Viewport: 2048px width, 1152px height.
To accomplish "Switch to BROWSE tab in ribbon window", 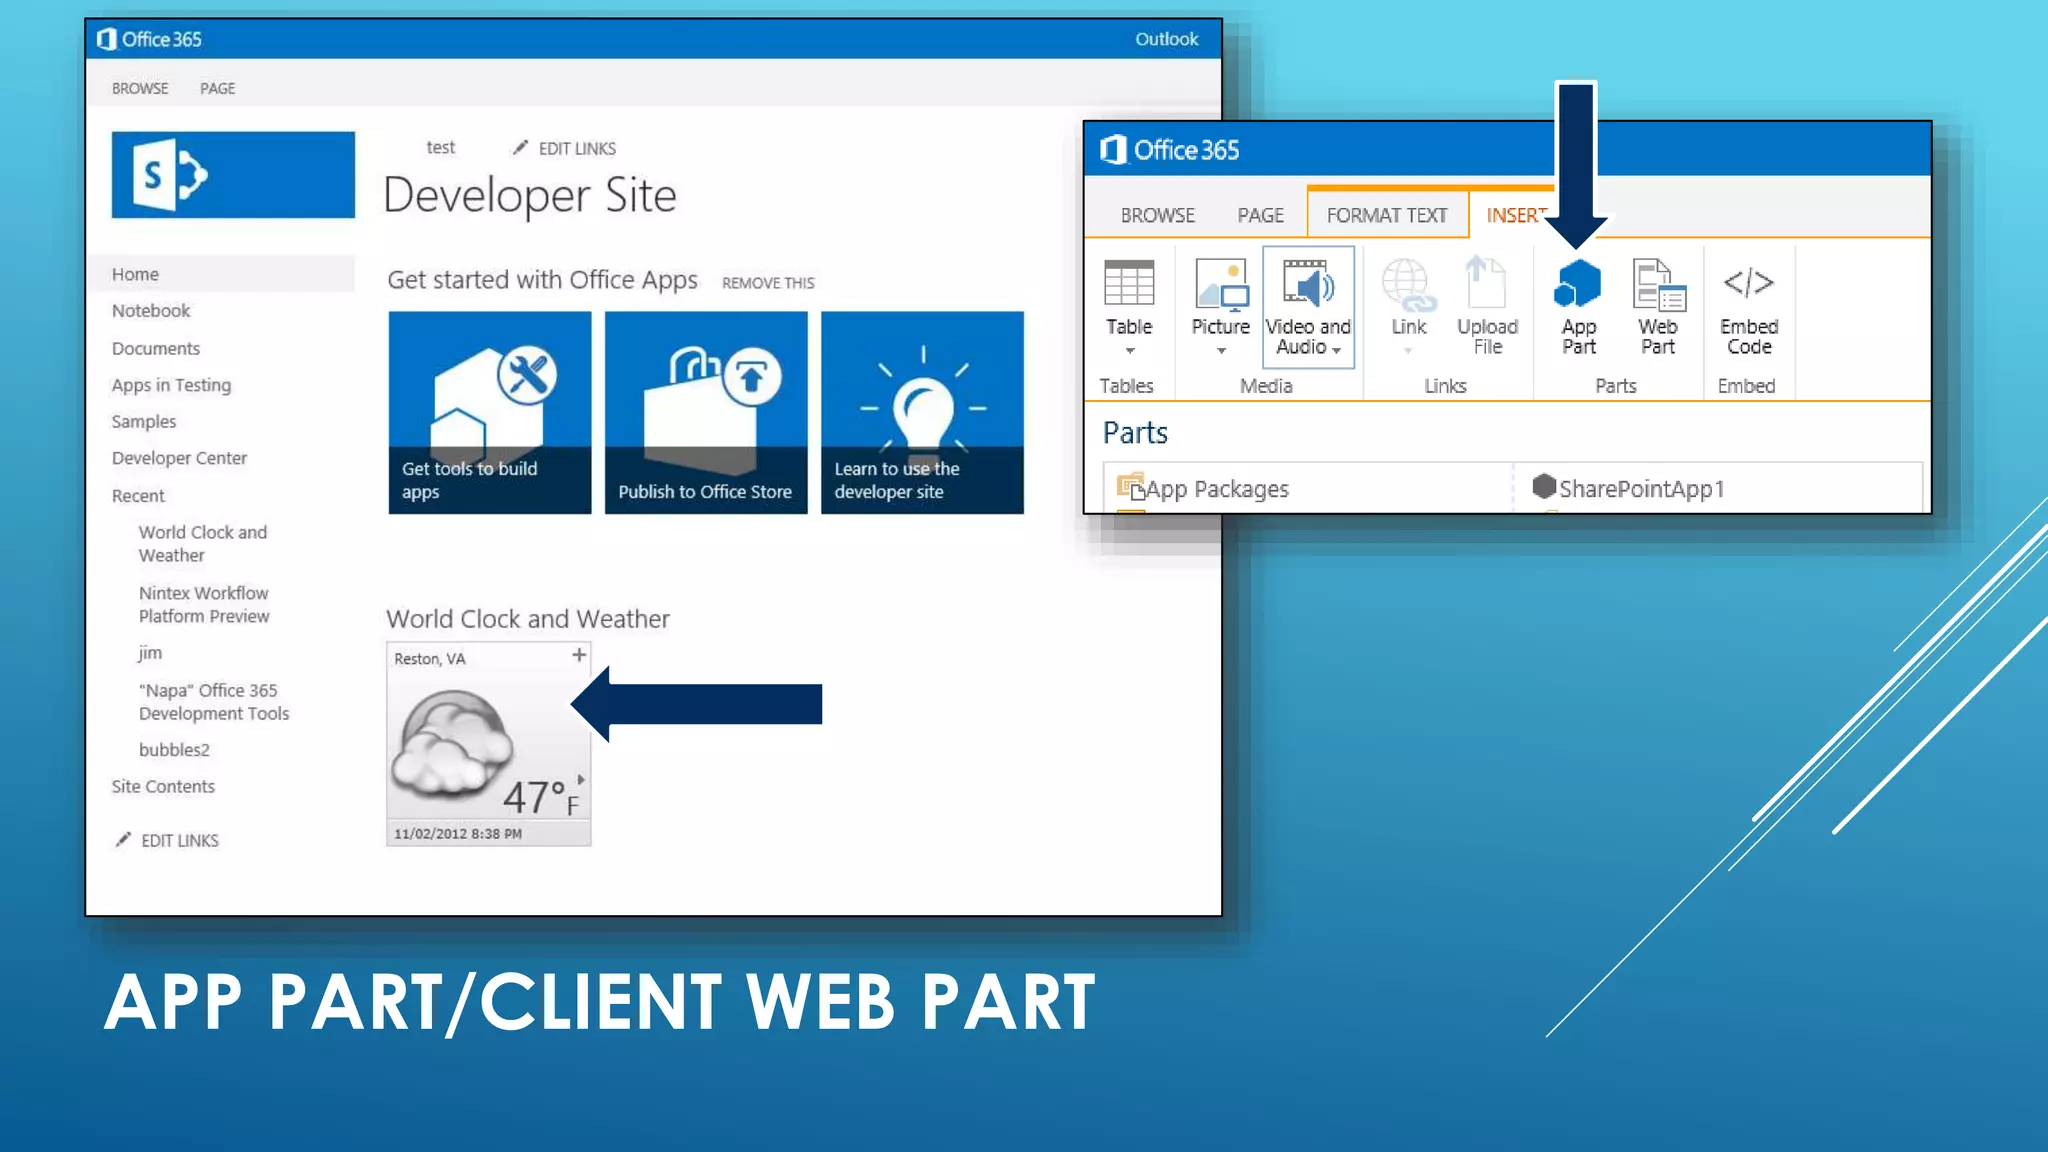I will point(1158,215).
